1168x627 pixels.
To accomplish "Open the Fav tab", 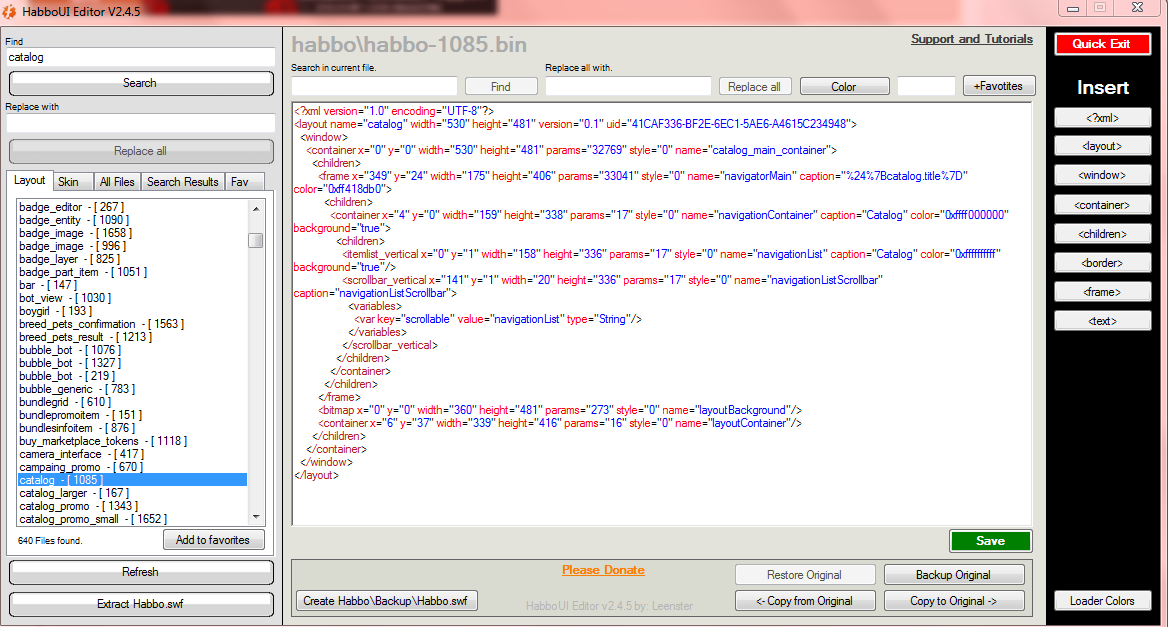I will [244, 182].
